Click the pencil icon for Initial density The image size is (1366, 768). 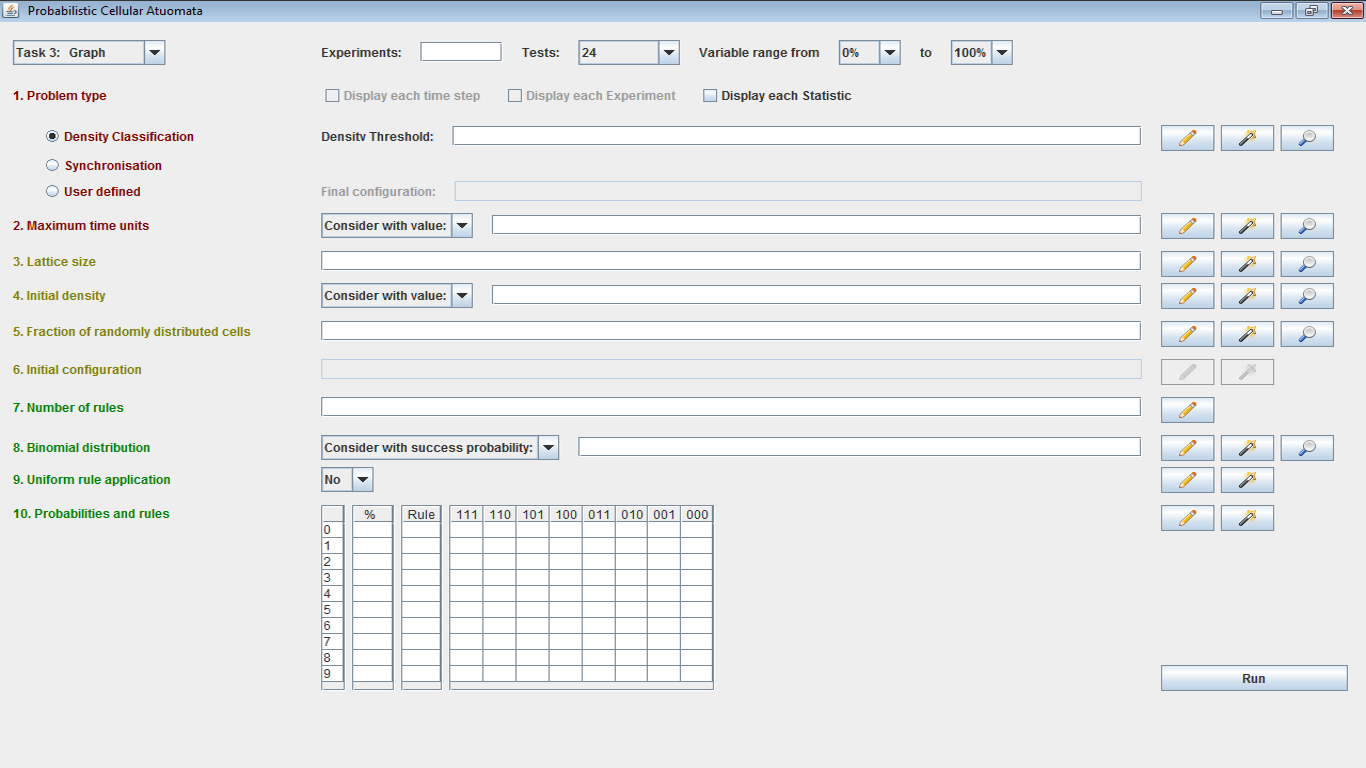click(1187, 296)
